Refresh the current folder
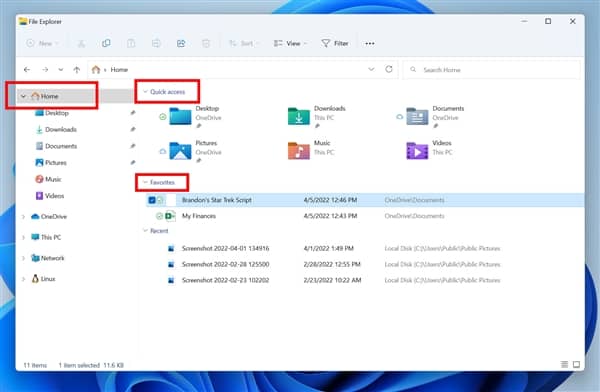 pyautogui.click(x=389, y=69)
